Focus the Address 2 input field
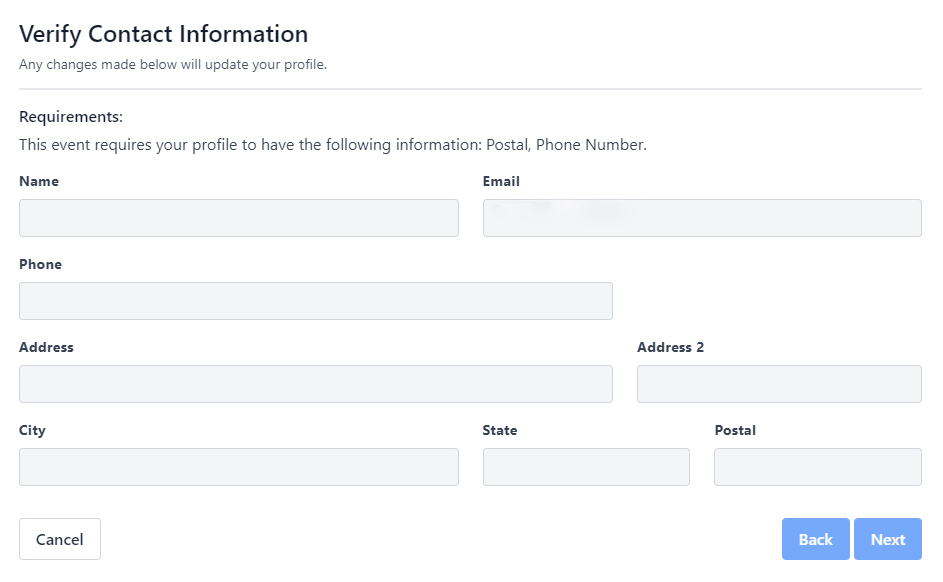This screenshot has height=582, width=943. (779, 384)
